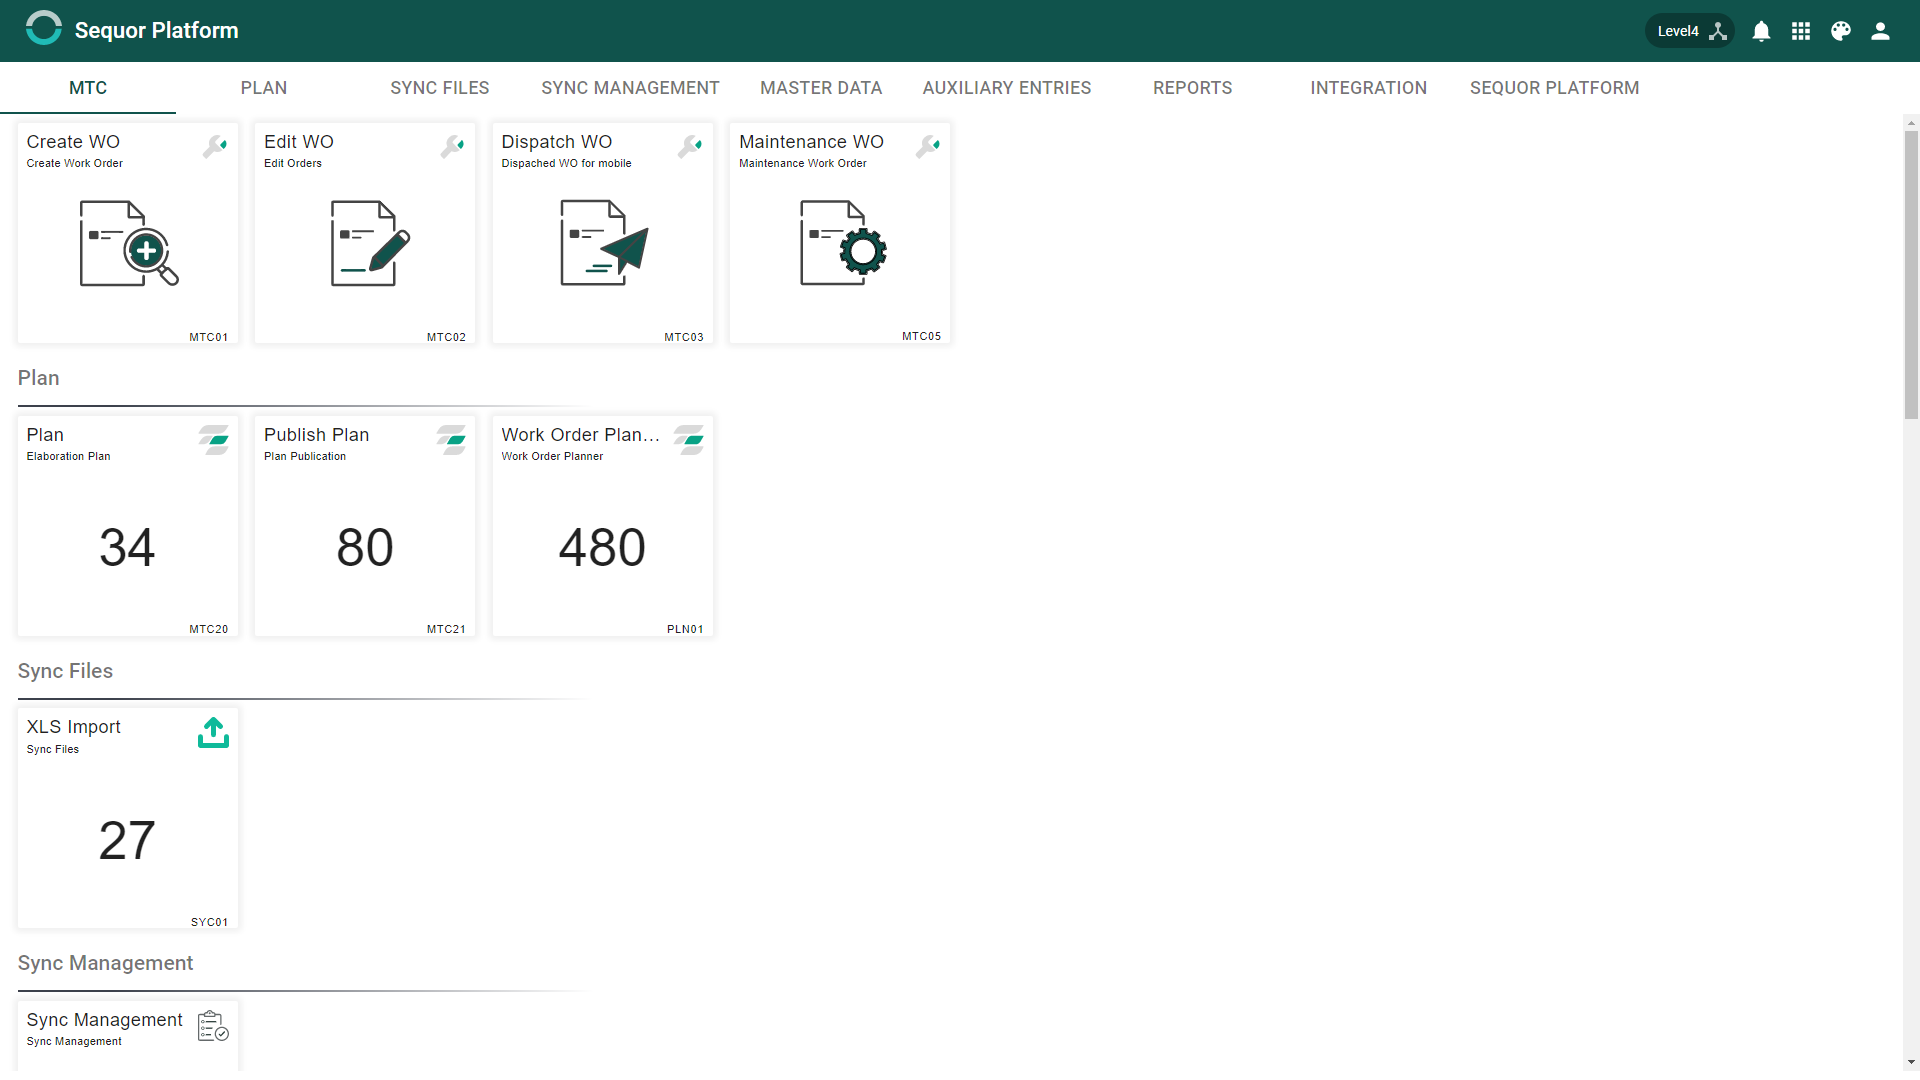Click the MTC02 code label
This screenshot has width=1920, height=1080.
[x=446, y=338]
